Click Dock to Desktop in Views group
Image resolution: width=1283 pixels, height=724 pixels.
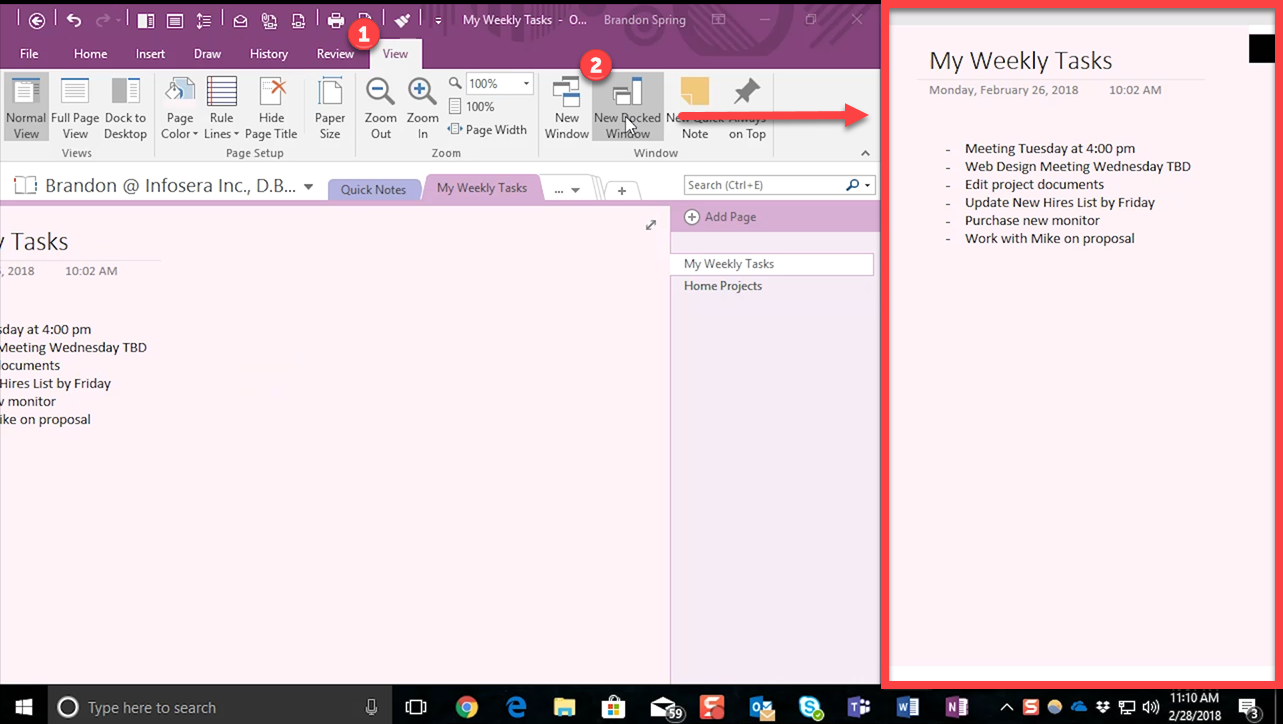(125, 107)
